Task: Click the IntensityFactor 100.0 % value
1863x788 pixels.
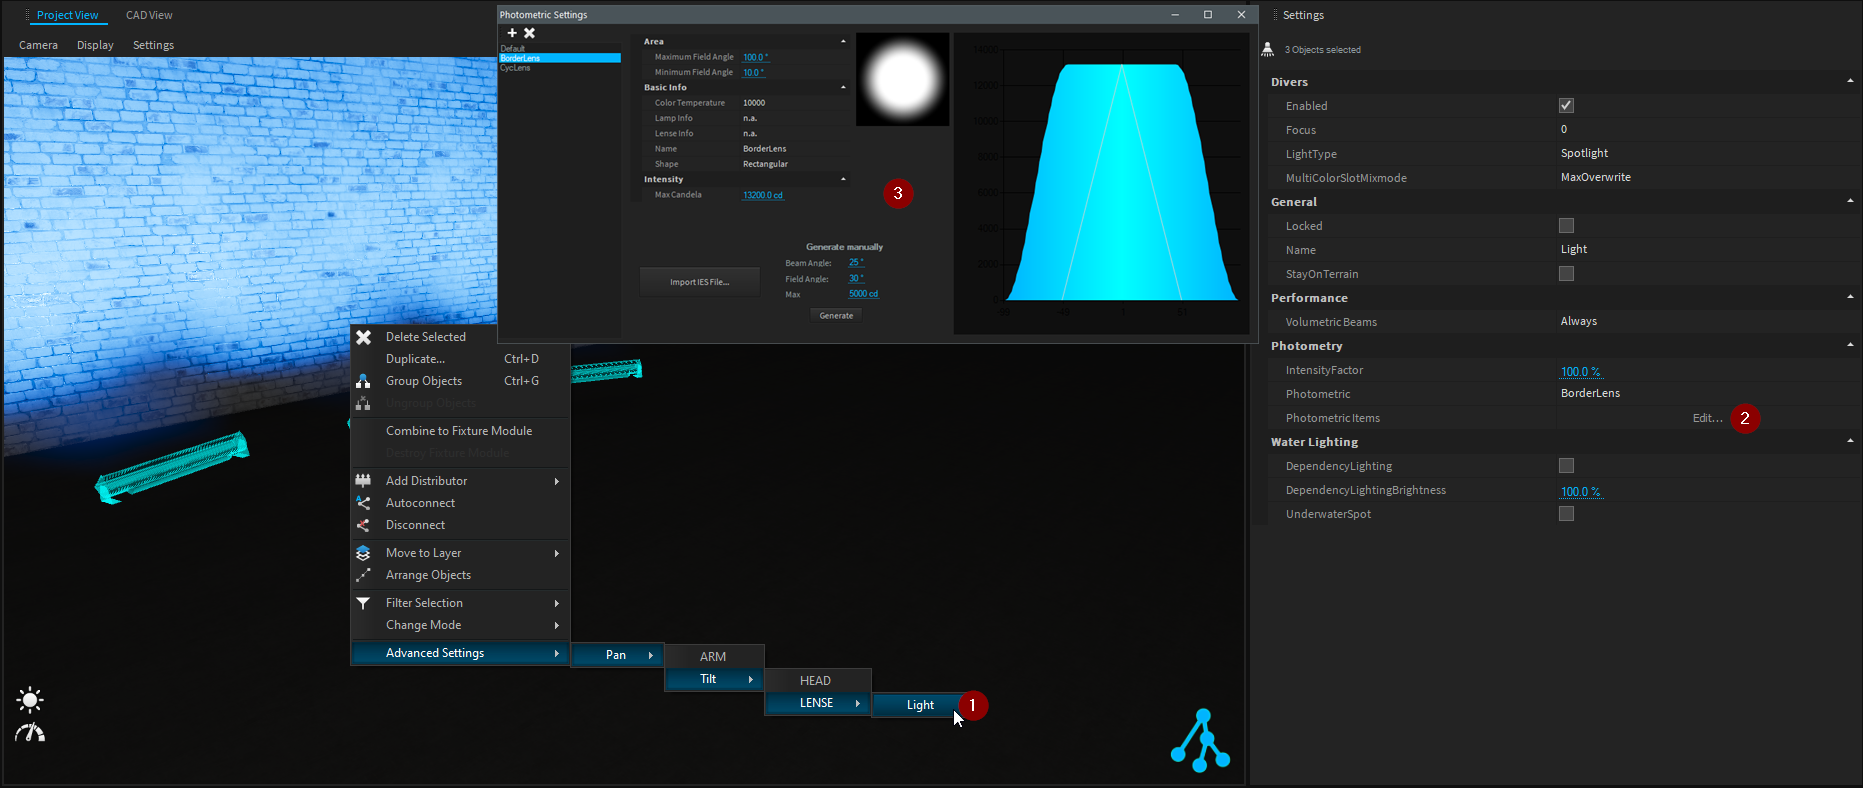Action: point(1580,371)
